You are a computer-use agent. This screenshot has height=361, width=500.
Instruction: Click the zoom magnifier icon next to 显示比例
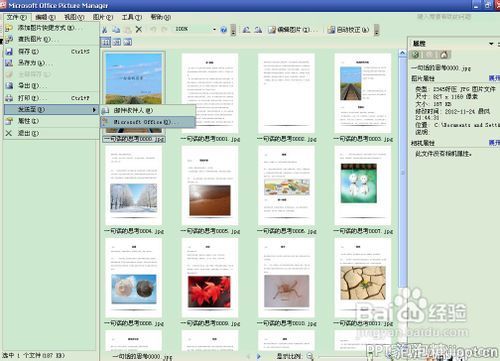tap(310, 356)
